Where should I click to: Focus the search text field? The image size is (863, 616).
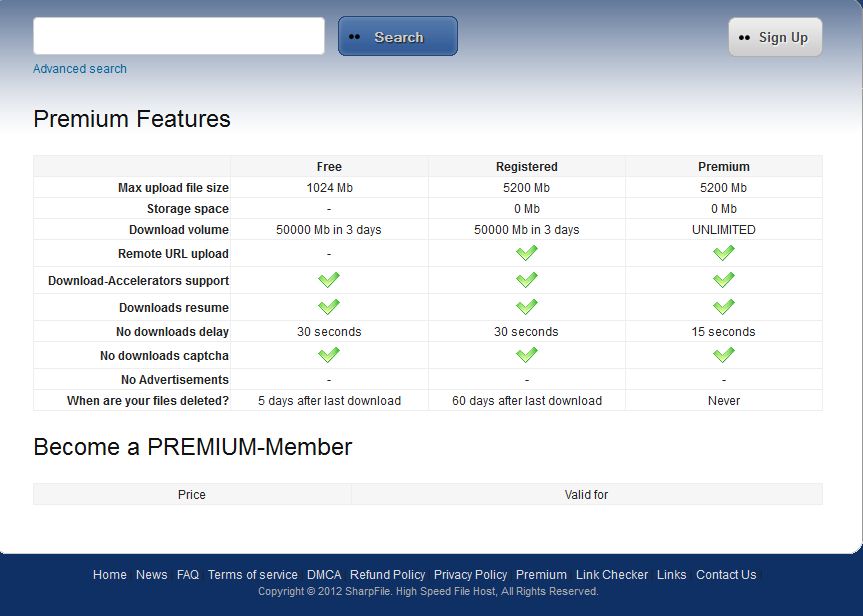179,36
